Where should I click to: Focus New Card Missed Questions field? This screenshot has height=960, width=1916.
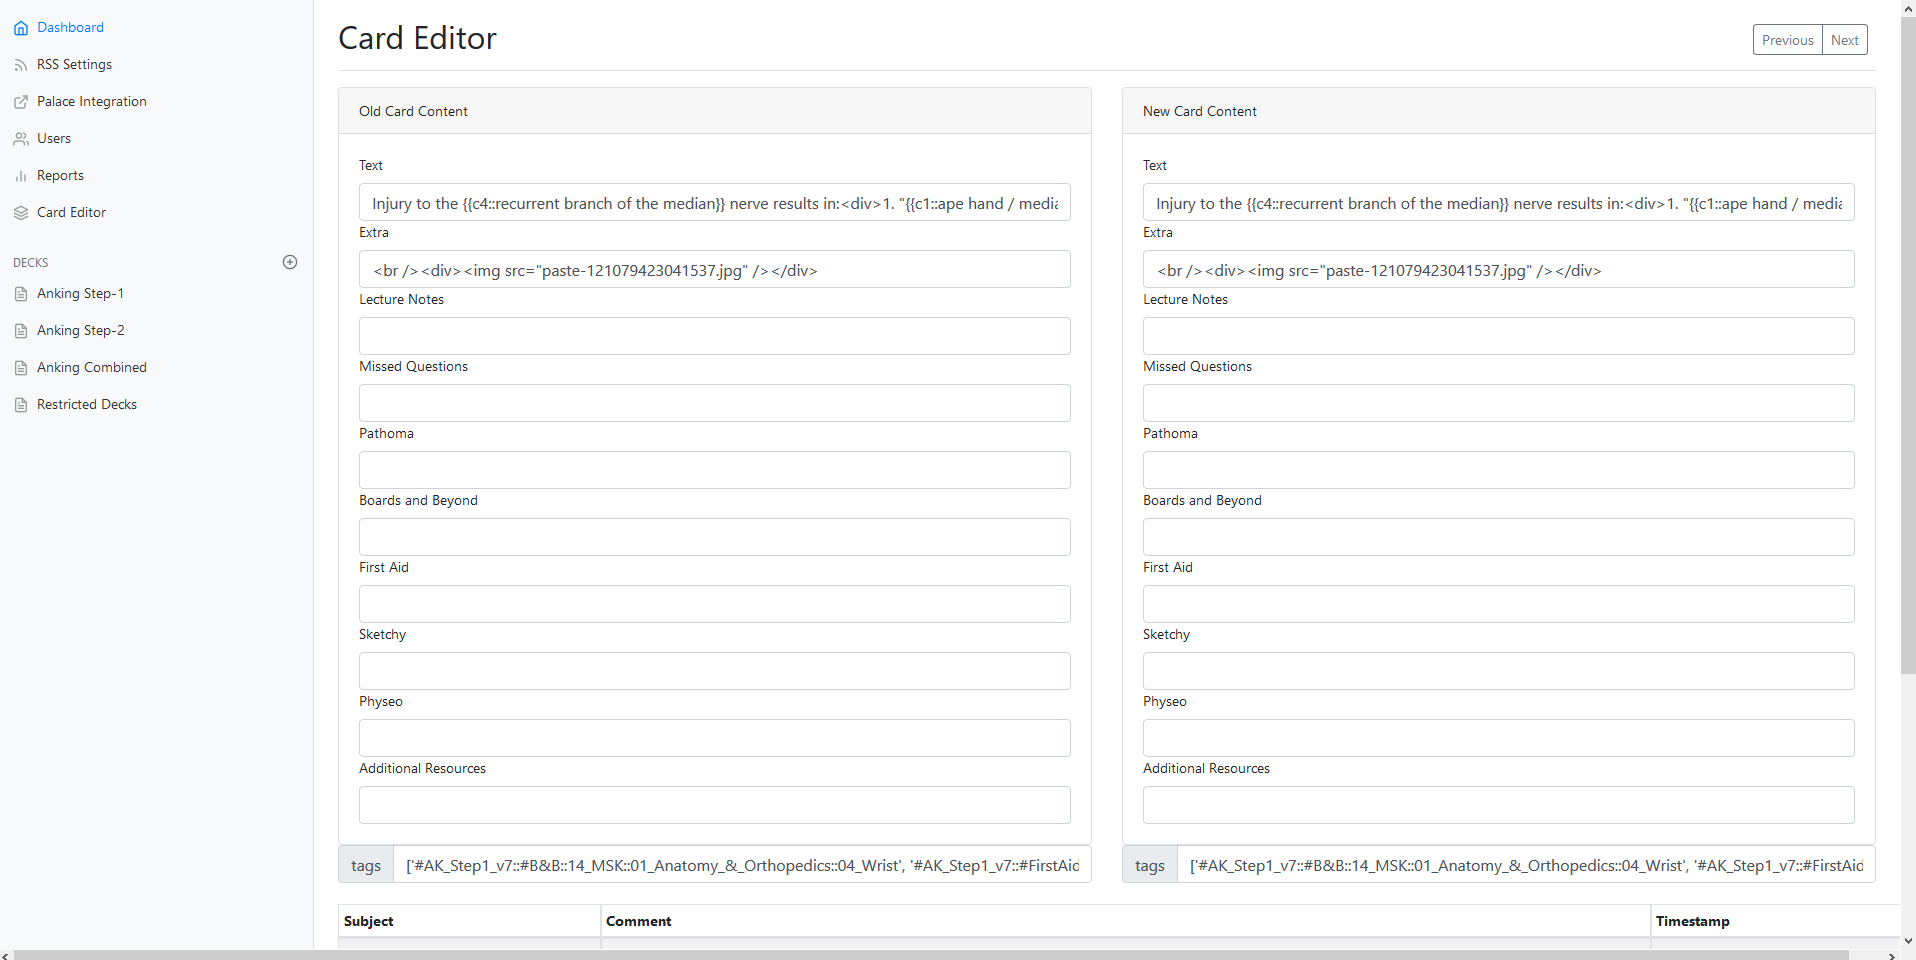[1498, 404]
